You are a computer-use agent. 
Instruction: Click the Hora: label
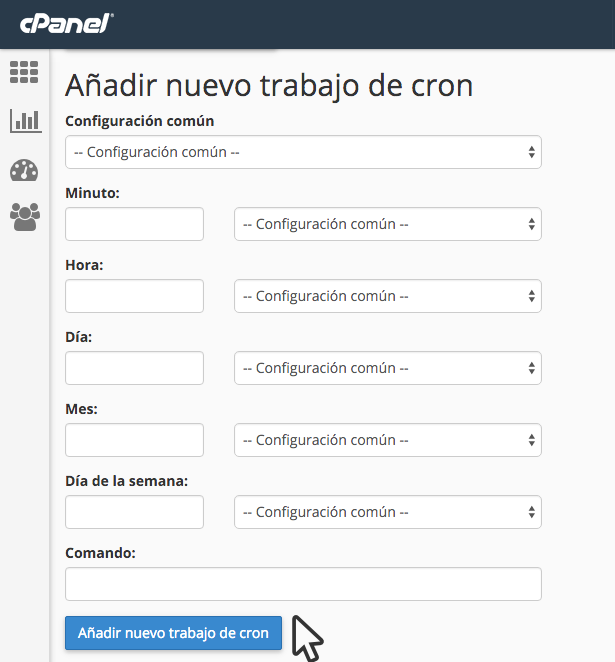point(84,265)
